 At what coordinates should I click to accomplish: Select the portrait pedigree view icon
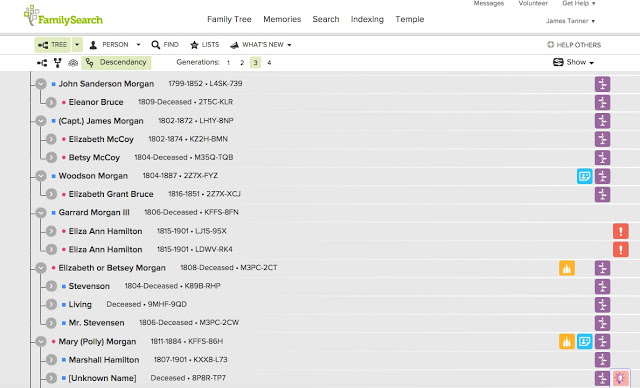[x=58, y=63]
